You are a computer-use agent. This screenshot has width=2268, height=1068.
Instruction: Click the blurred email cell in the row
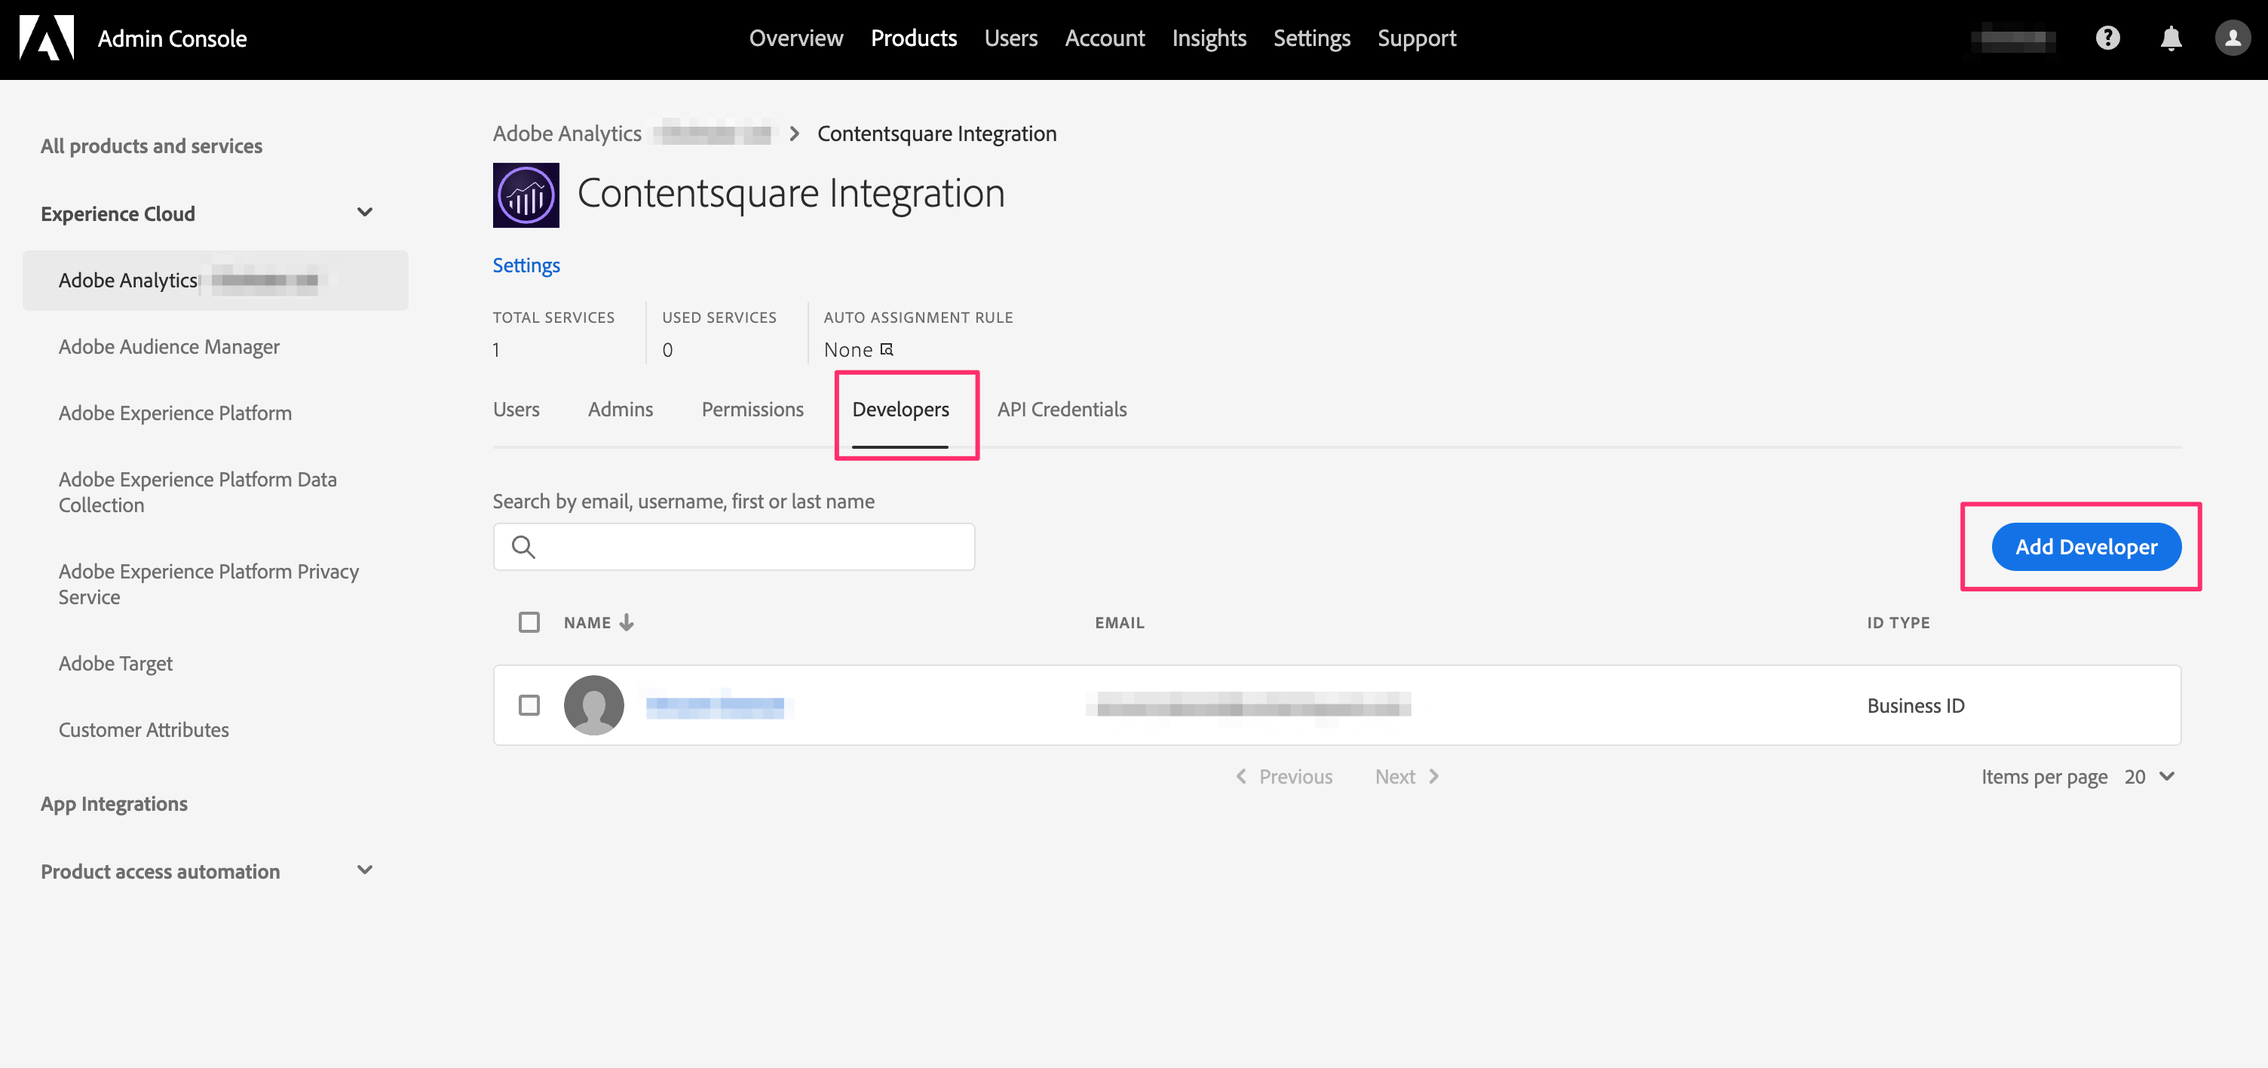(1251, 706)
